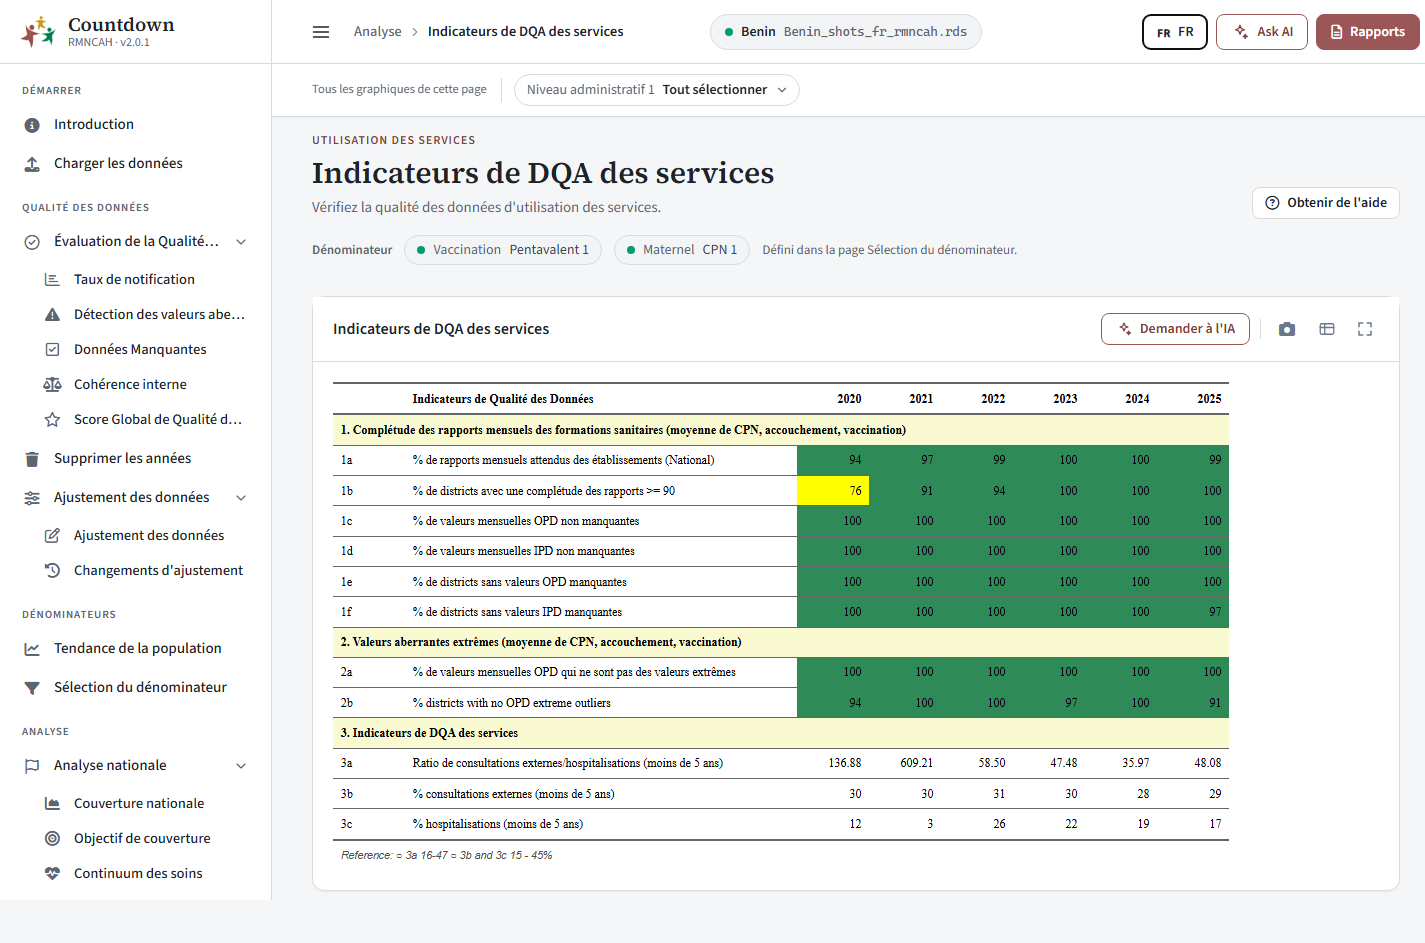Image resolution: width=1425 pixels, height=943 pixels.
Task: Click the heartbeat icon for Continuum des soins
Action: [x=52, y=873]
